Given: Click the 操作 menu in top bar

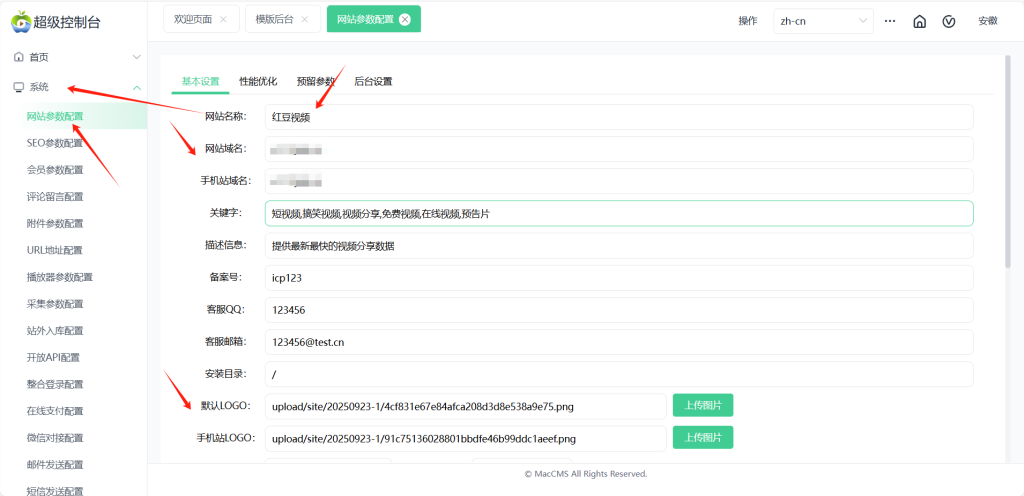Looking at the screenshot, I should 748,21.
